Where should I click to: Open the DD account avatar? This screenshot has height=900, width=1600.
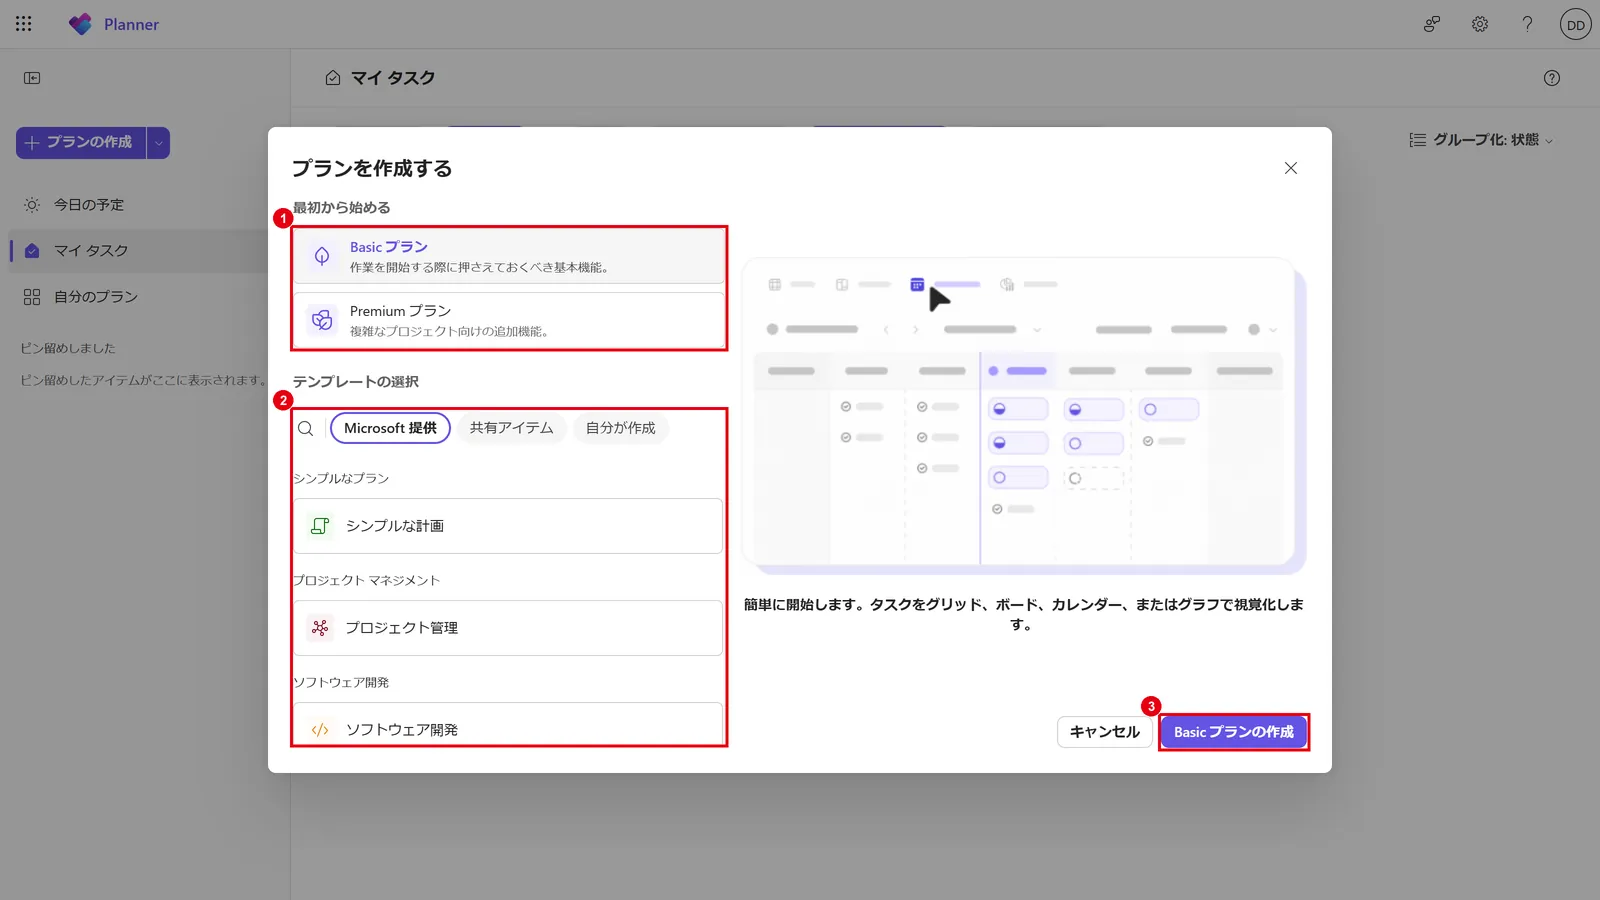1576,24
